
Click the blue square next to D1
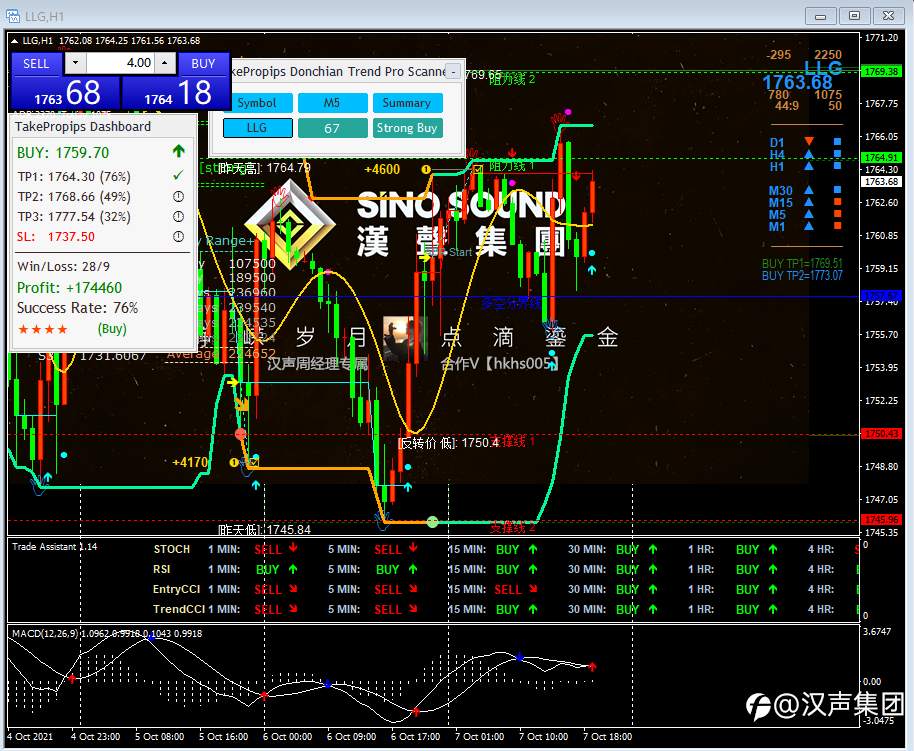pyautogui.click(x=838, y=142)
